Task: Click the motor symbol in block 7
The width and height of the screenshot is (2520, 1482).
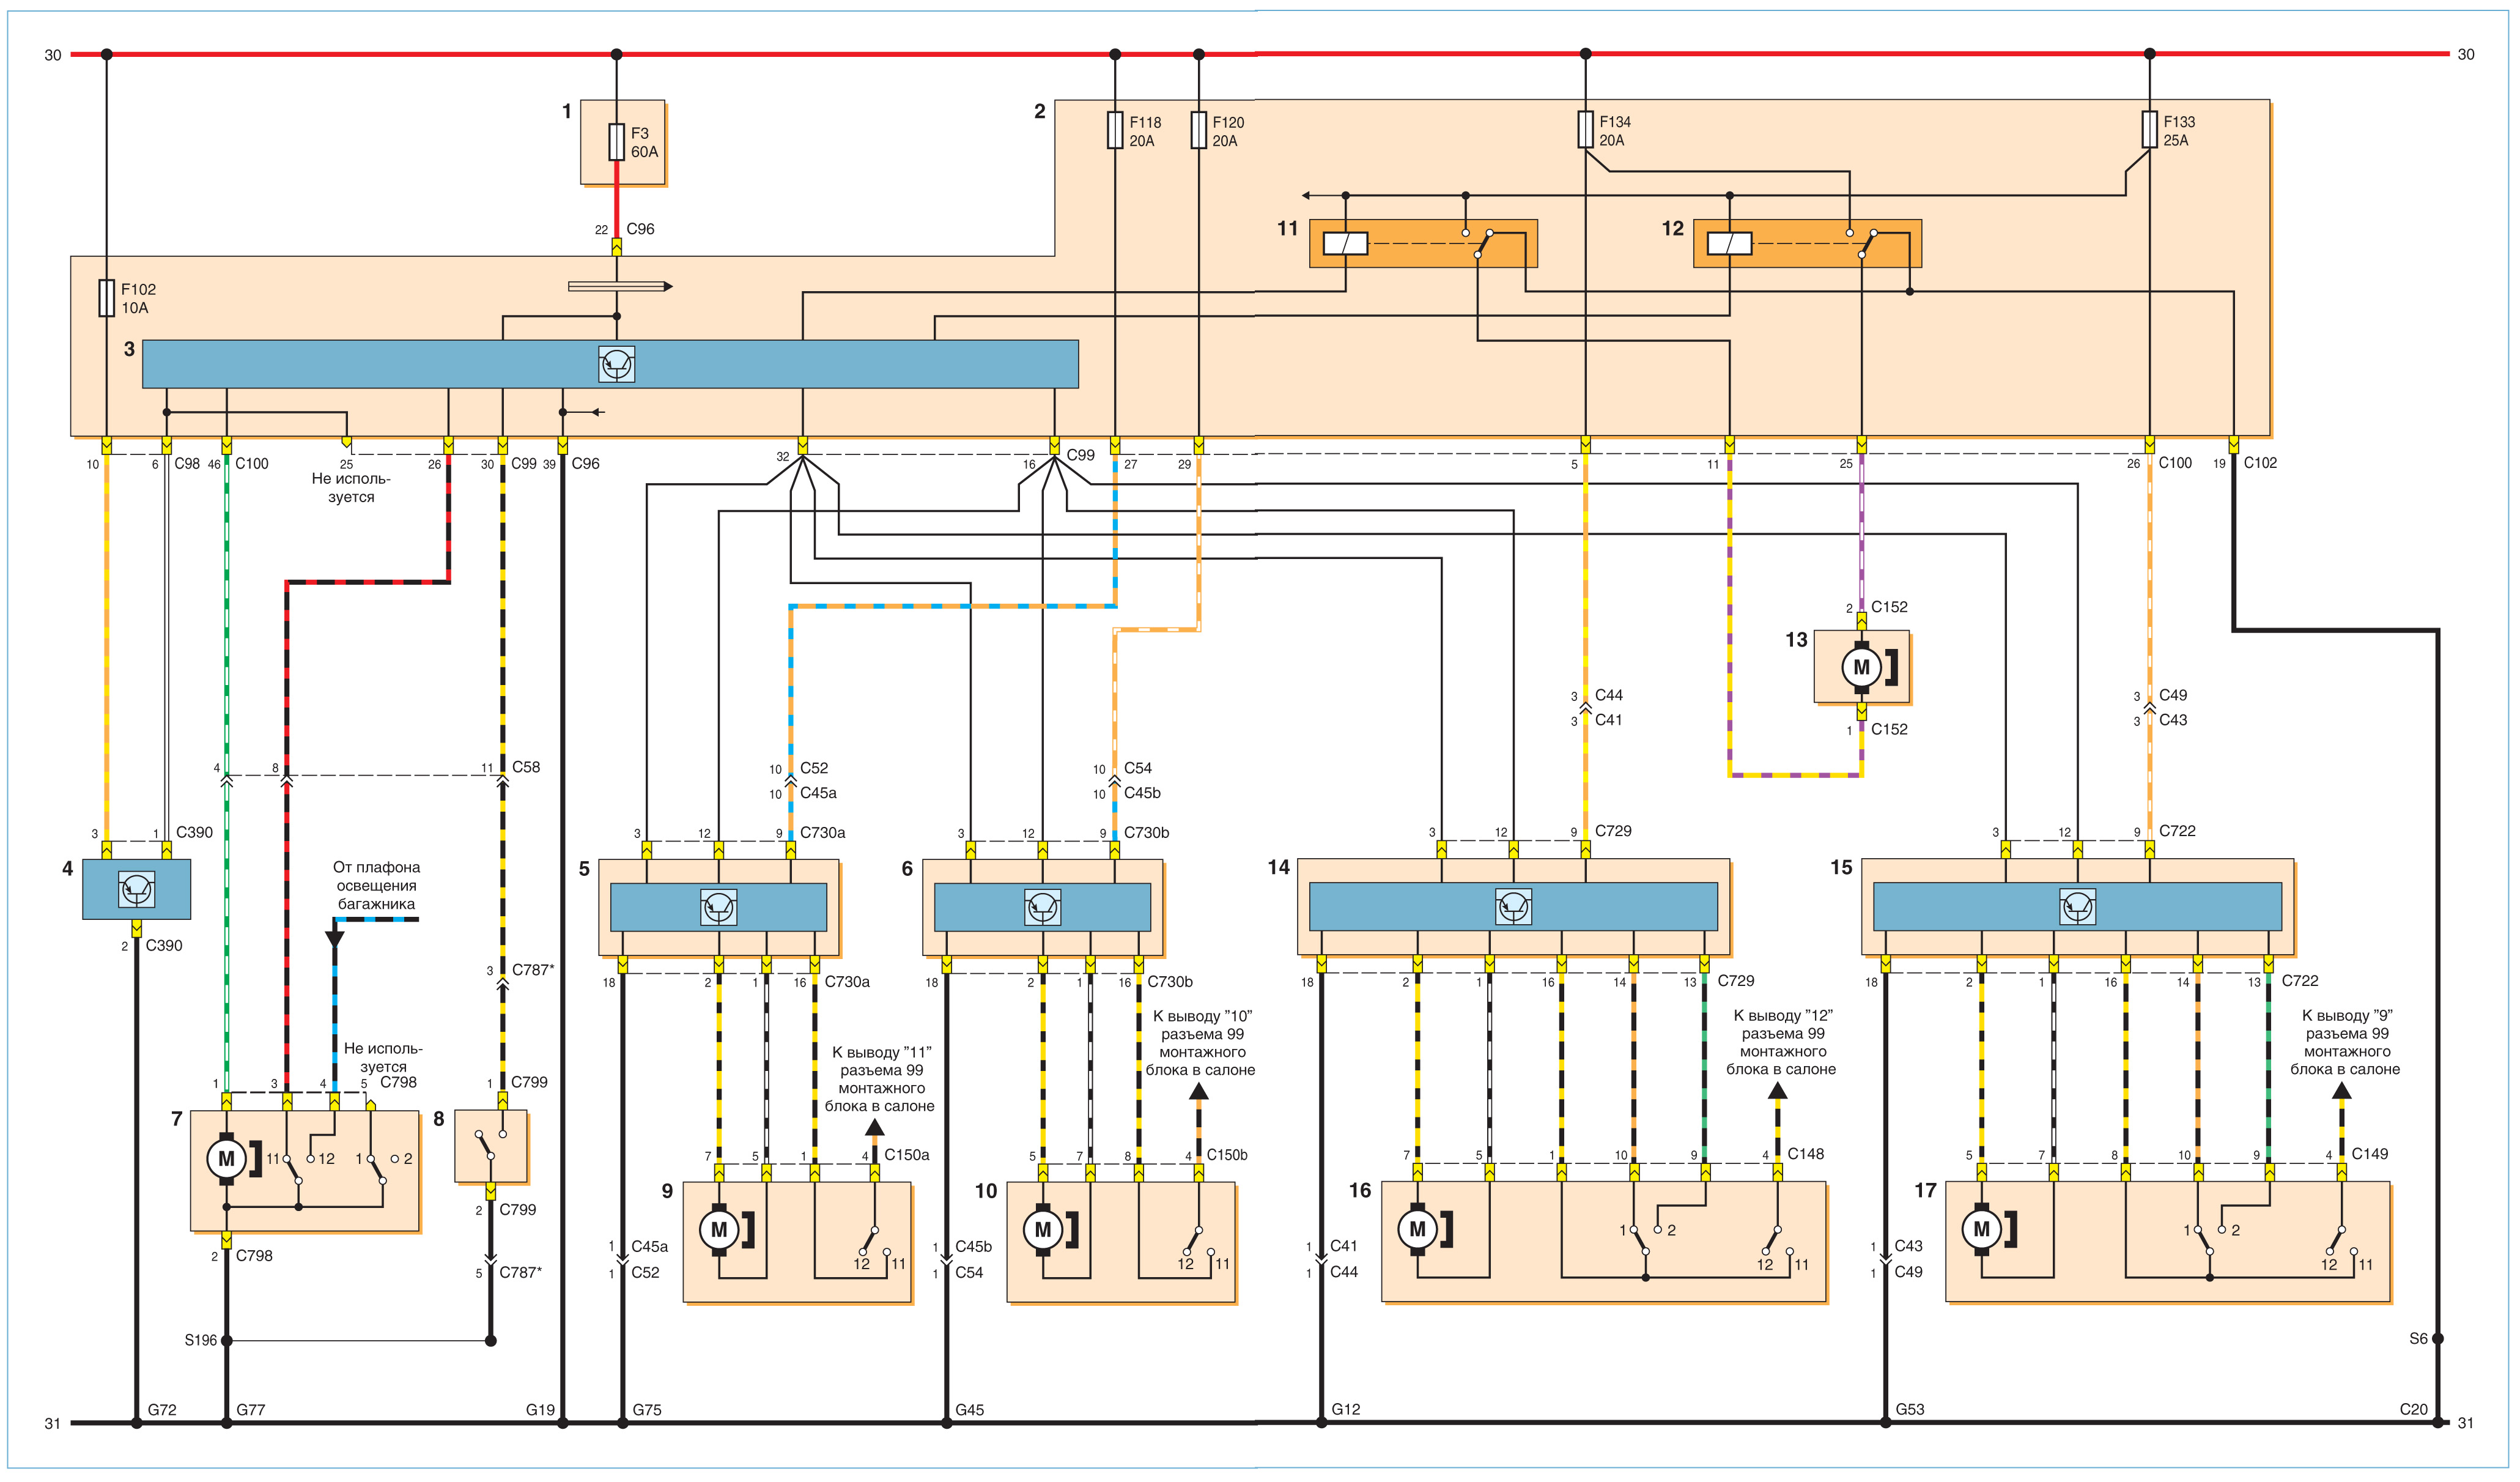Action: pyautogui.click(x=226, y=1159)
